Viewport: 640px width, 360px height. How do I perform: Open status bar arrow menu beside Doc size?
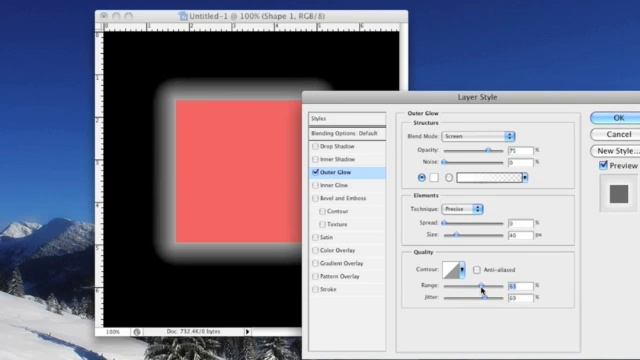(247, 332)
